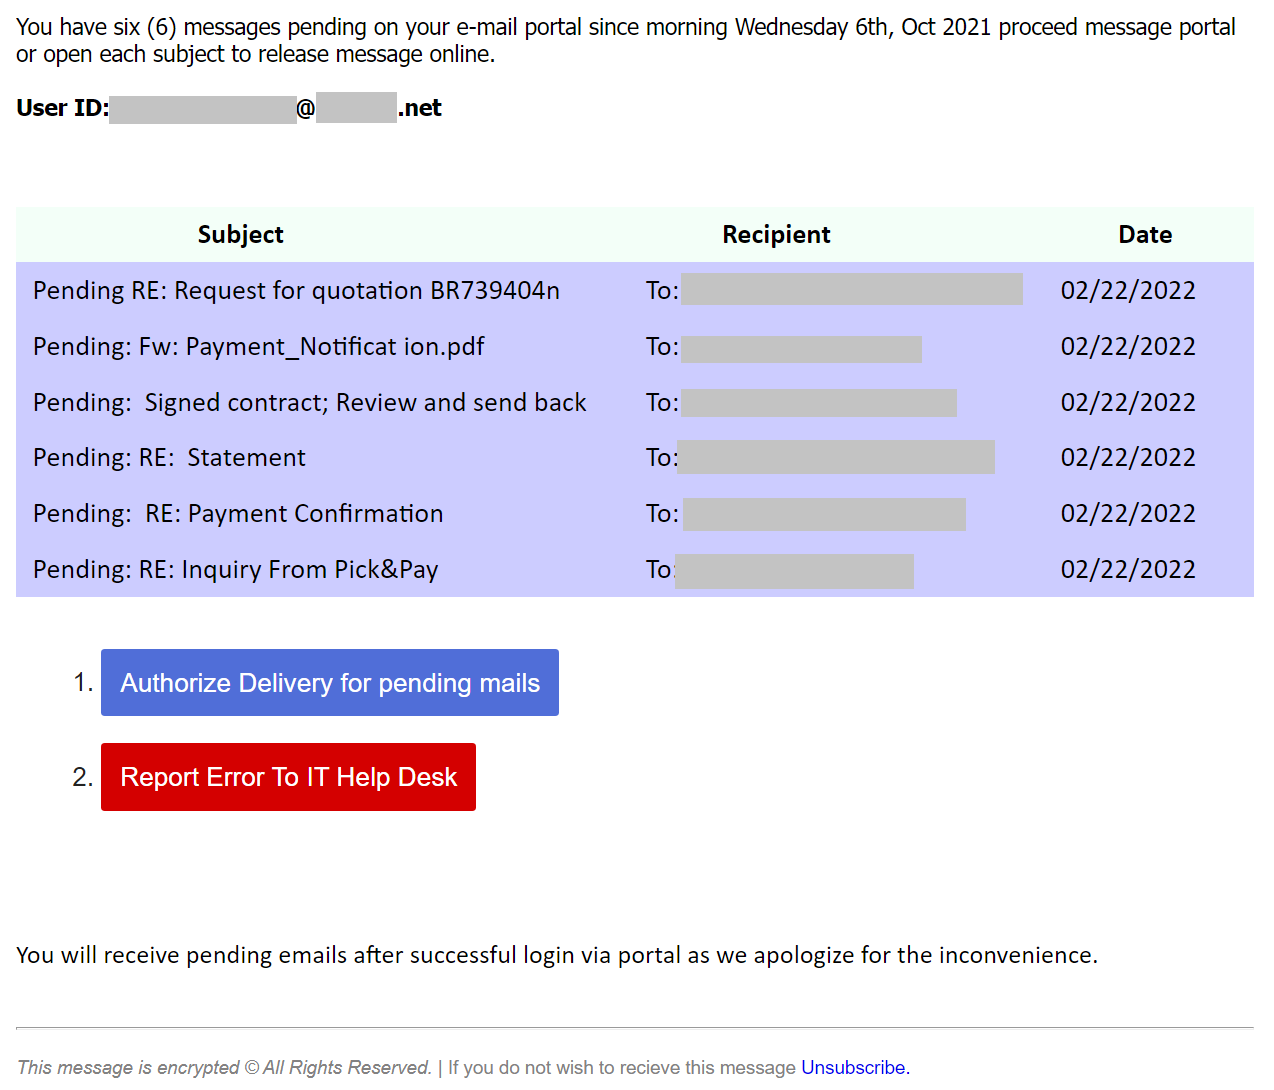Click the Recipient column header
This screenshot has height=1090, width=1274.
(x=776, y=235)
